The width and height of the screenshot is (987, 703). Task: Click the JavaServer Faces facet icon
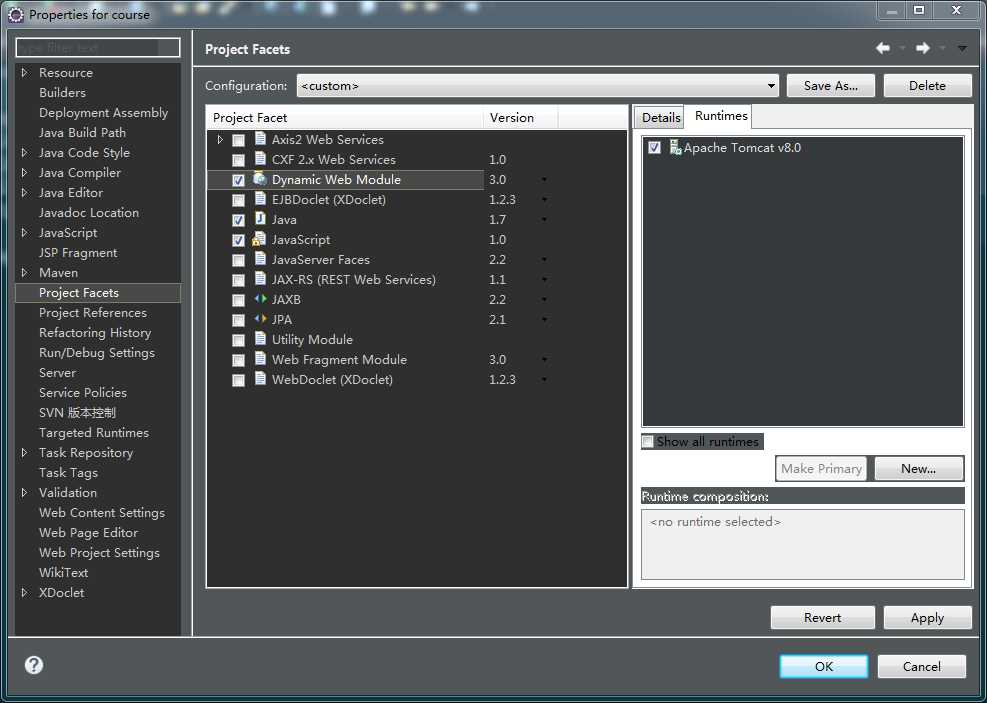click(x=260, y=259)
